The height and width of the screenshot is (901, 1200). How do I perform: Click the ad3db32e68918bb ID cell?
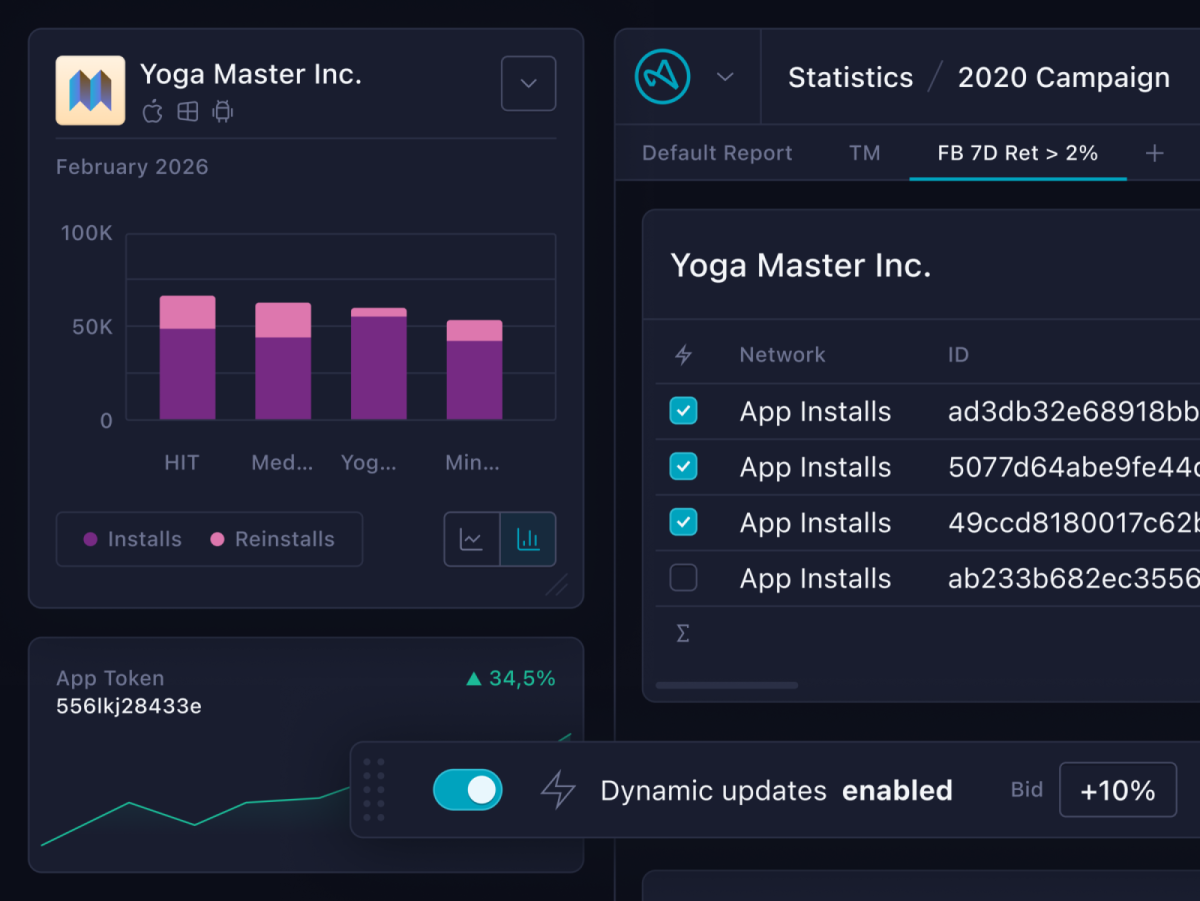click(x=1074, y=411)
